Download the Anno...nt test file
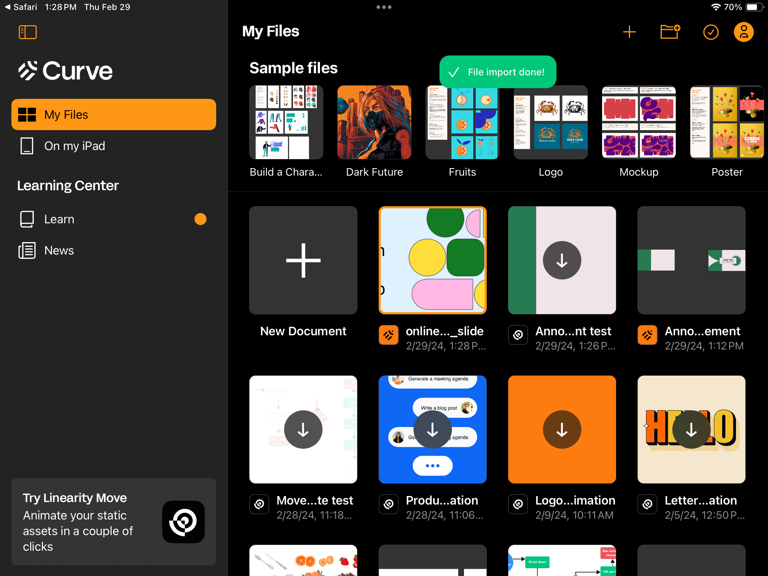The width and height of the screenshot is (768, 576). 562,260
